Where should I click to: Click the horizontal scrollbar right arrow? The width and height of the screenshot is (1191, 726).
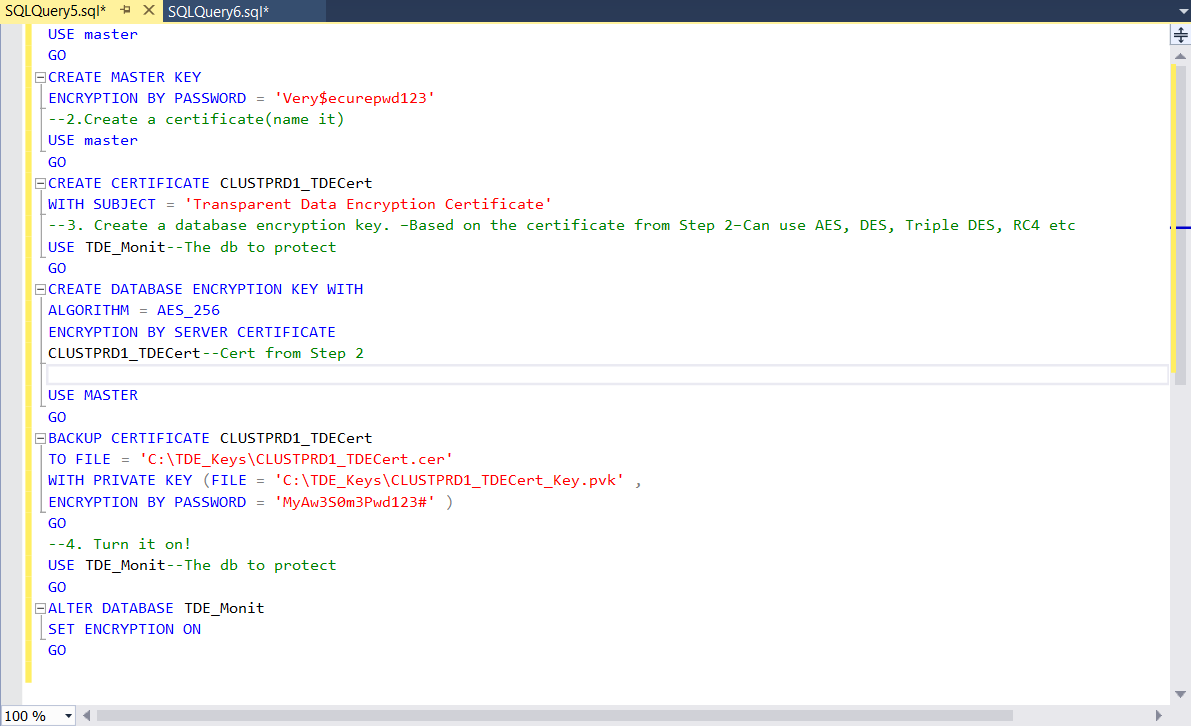point(1159,715)
